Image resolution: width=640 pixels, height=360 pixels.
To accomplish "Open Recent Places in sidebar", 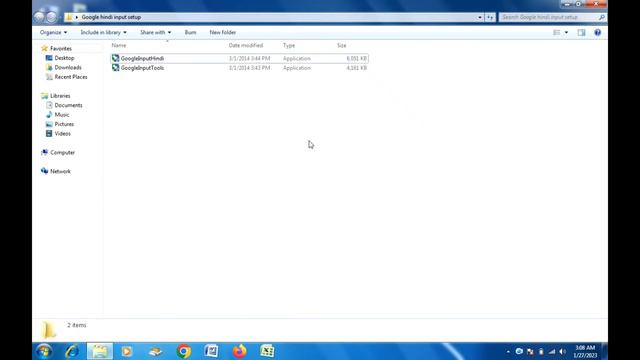I will tap(71, 77).
